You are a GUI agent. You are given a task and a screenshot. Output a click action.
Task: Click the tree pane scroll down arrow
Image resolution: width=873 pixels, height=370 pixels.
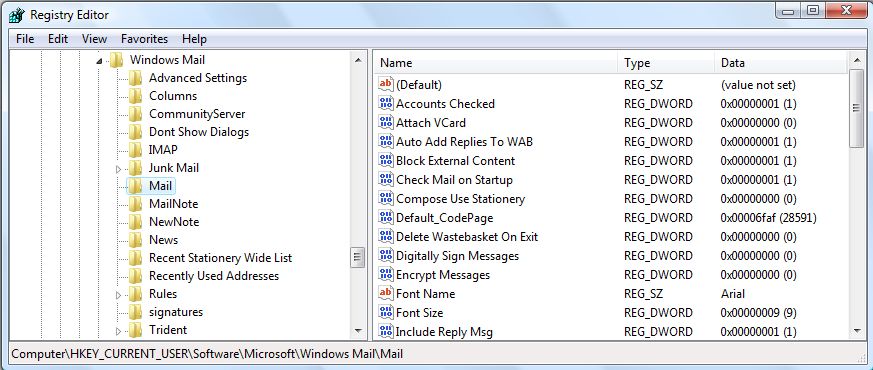(358, 332)
